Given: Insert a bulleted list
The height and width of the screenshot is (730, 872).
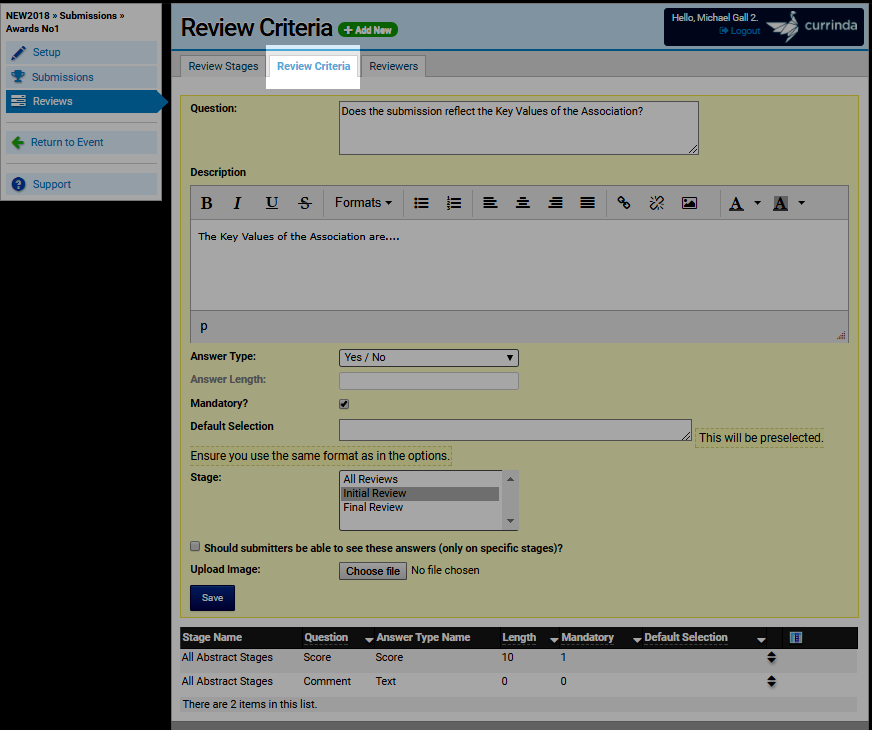Looking at the screenshot, I should click(422, 203).
